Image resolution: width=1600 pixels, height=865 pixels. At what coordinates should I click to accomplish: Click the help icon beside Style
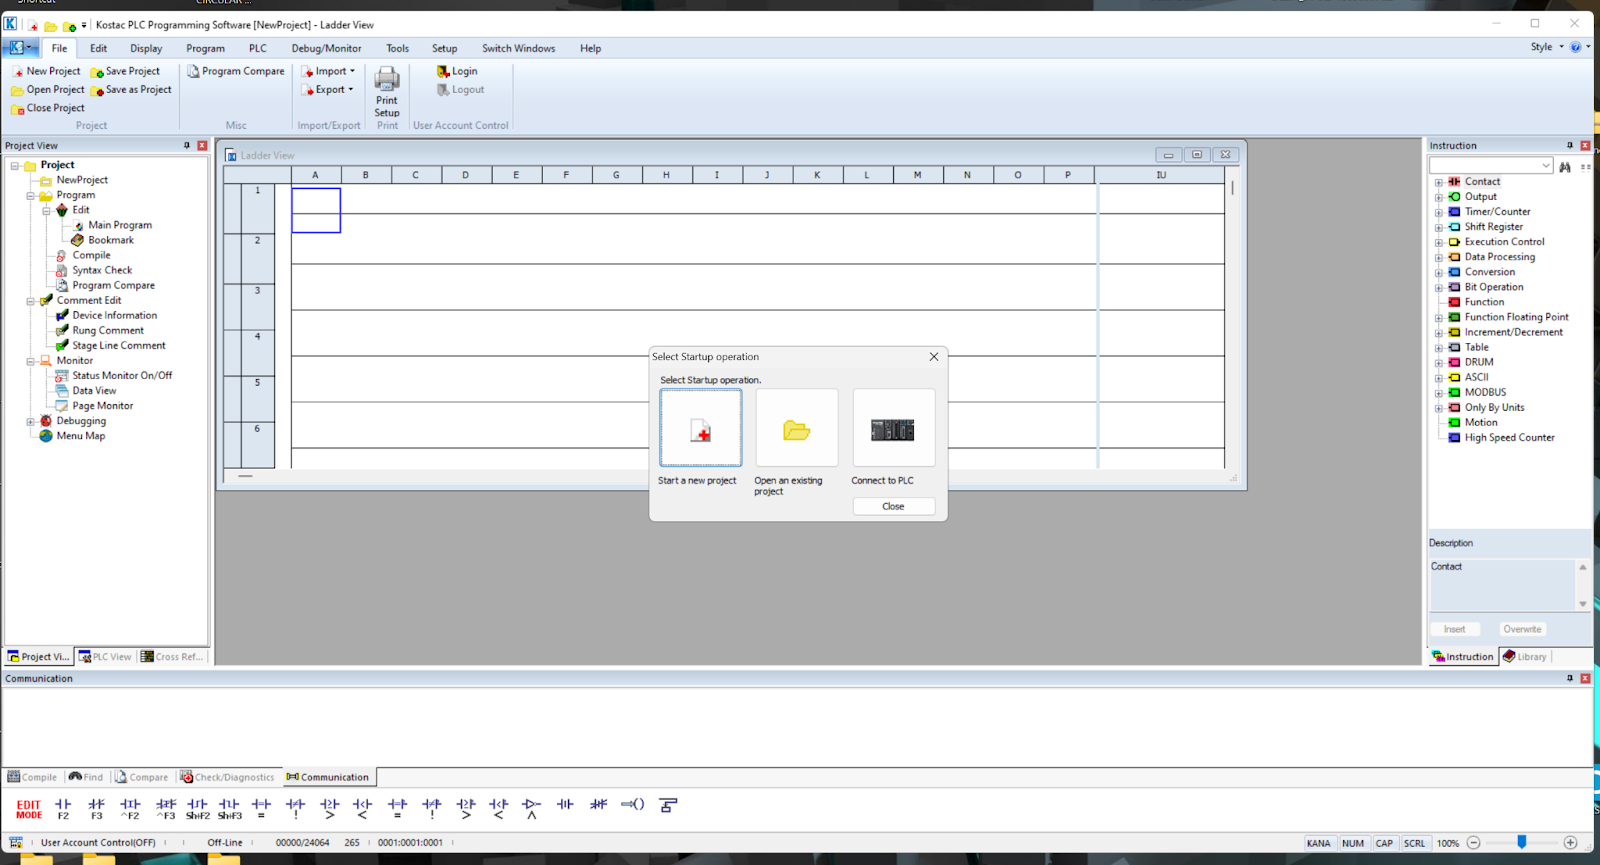pyautogui.click(x=1575, y=47)
